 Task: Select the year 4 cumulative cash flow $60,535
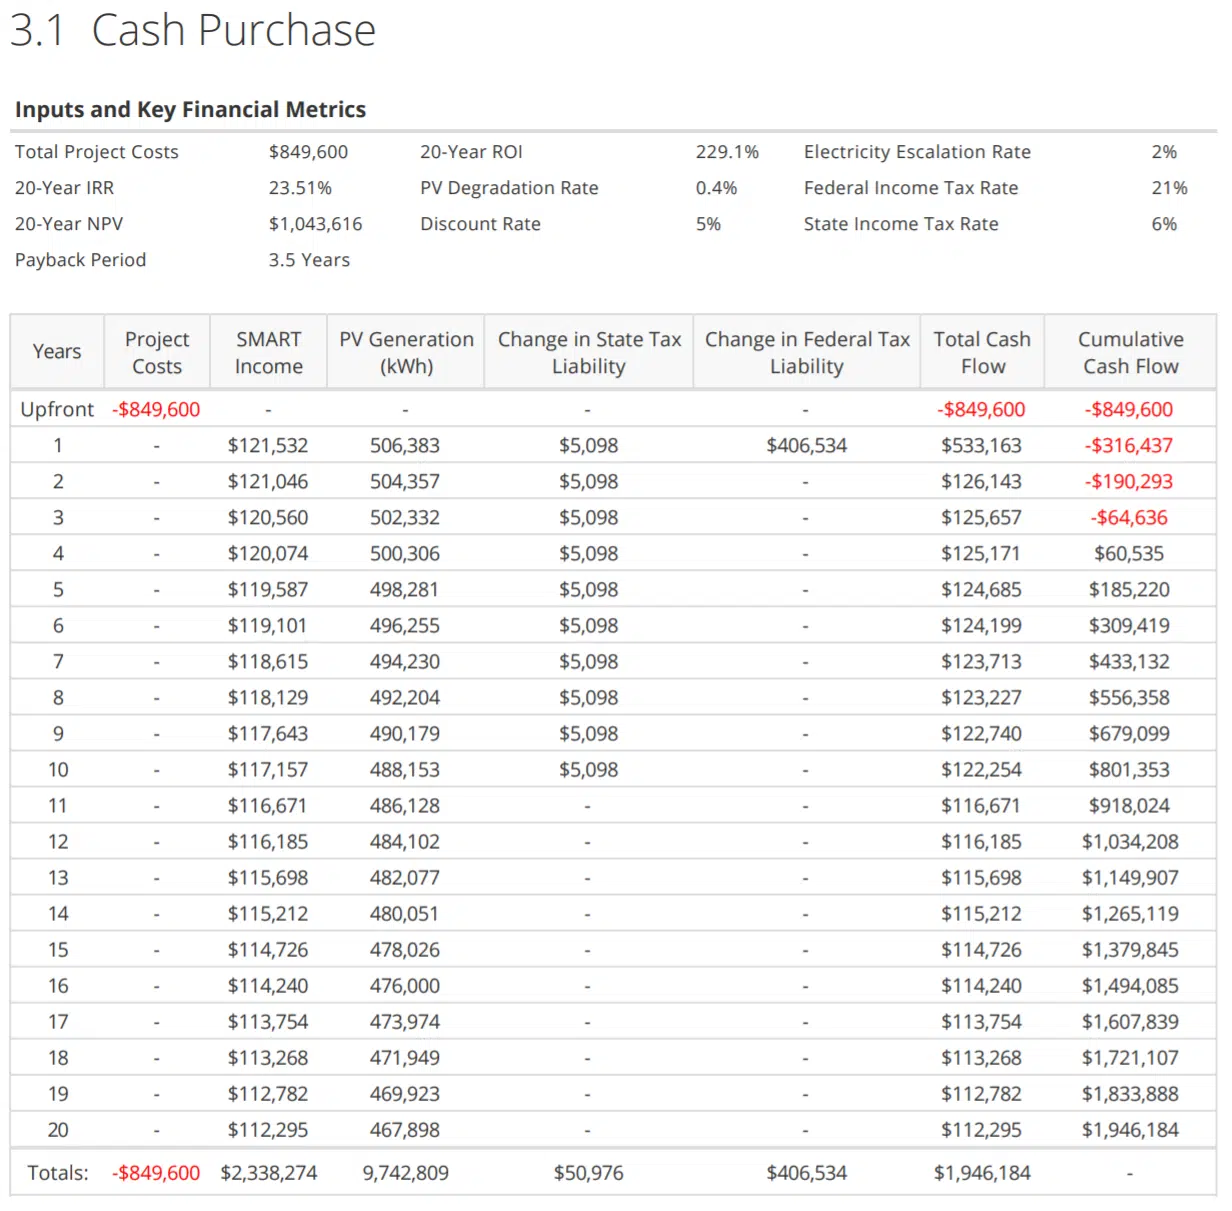tap(1129, 554)
